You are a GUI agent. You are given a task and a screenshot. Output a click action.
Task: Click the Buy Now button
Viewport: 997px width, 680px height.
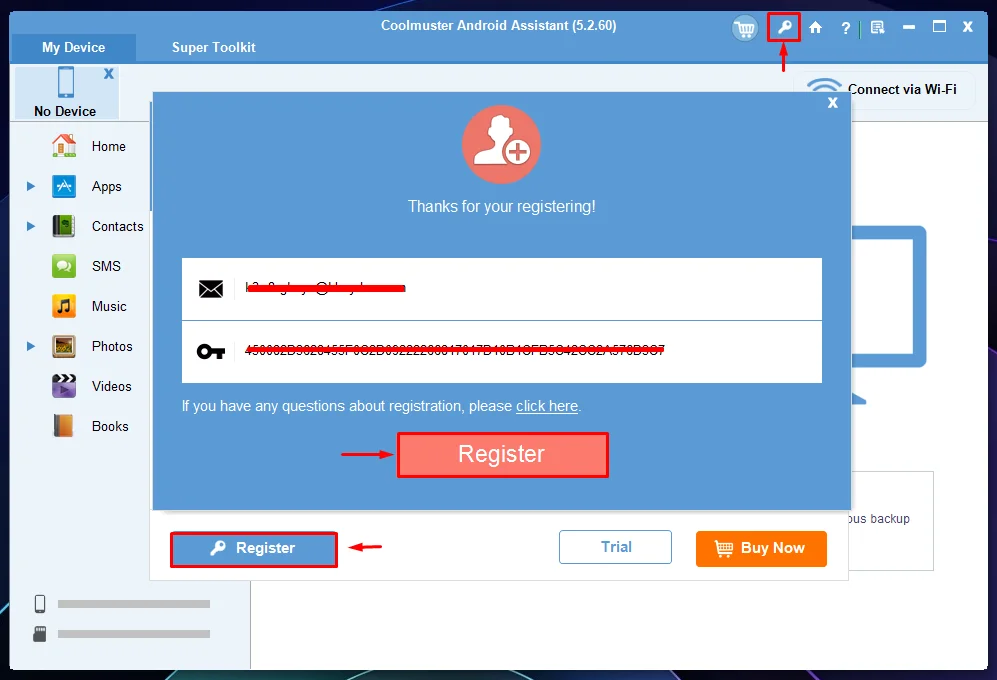pyautogui.click(x=761, y=548)
